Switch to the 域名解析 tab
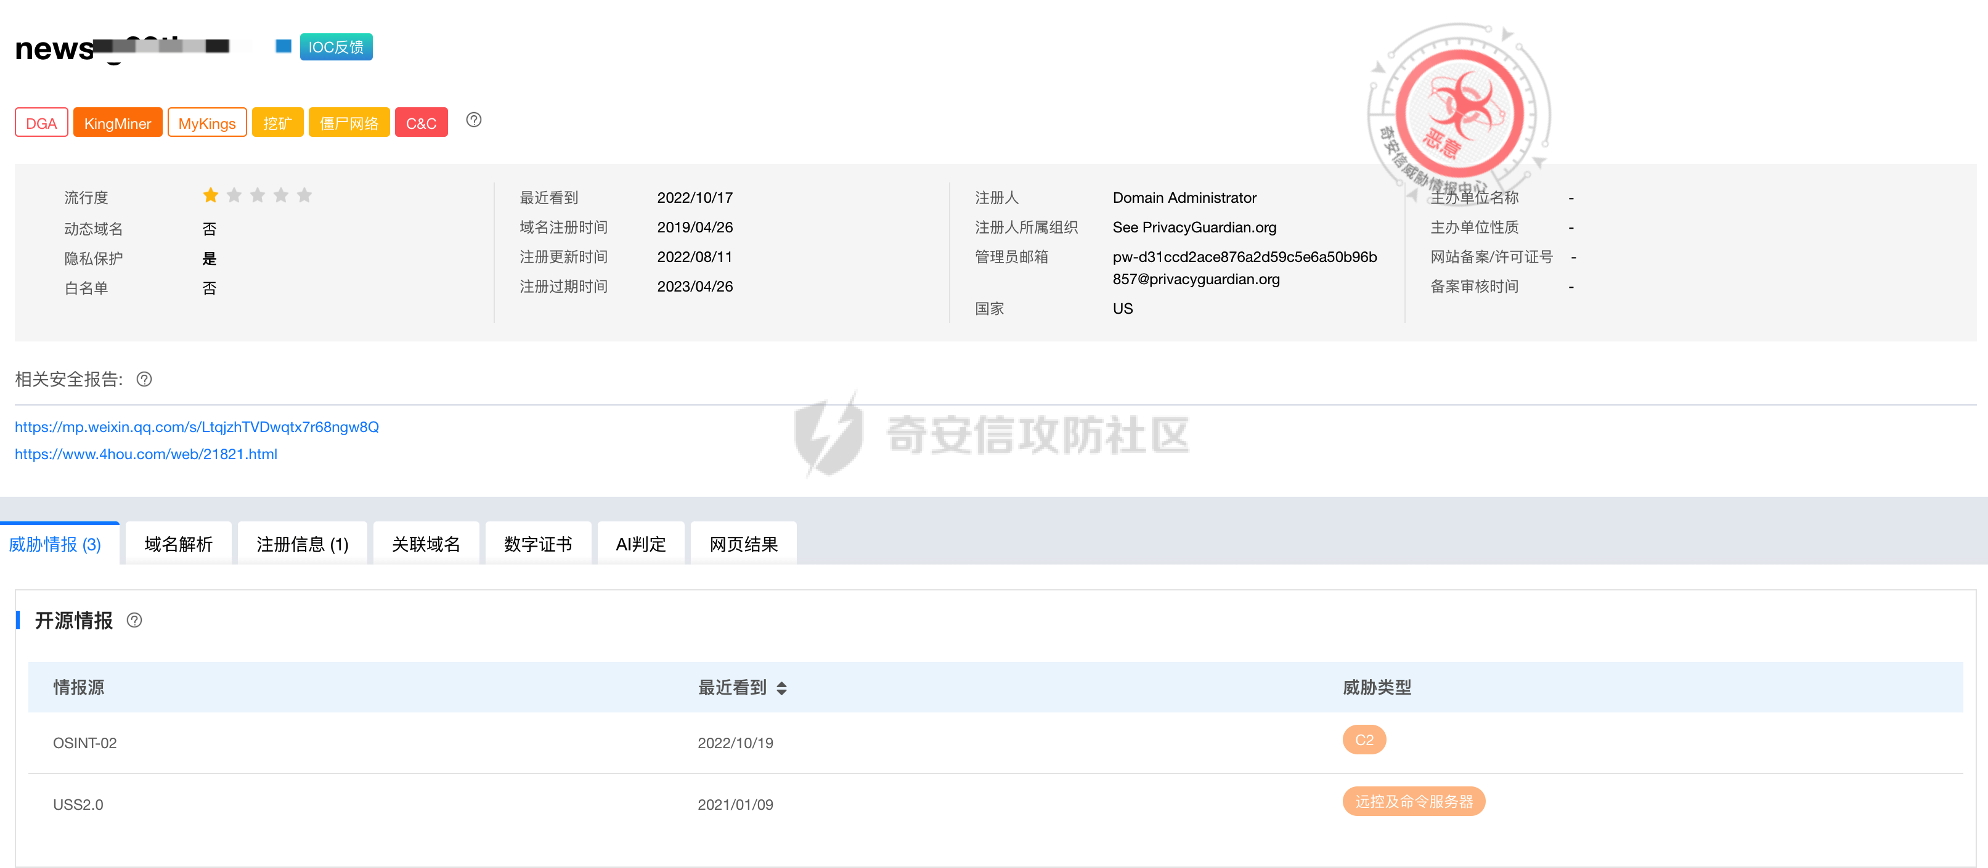 (x=179, y=544)
